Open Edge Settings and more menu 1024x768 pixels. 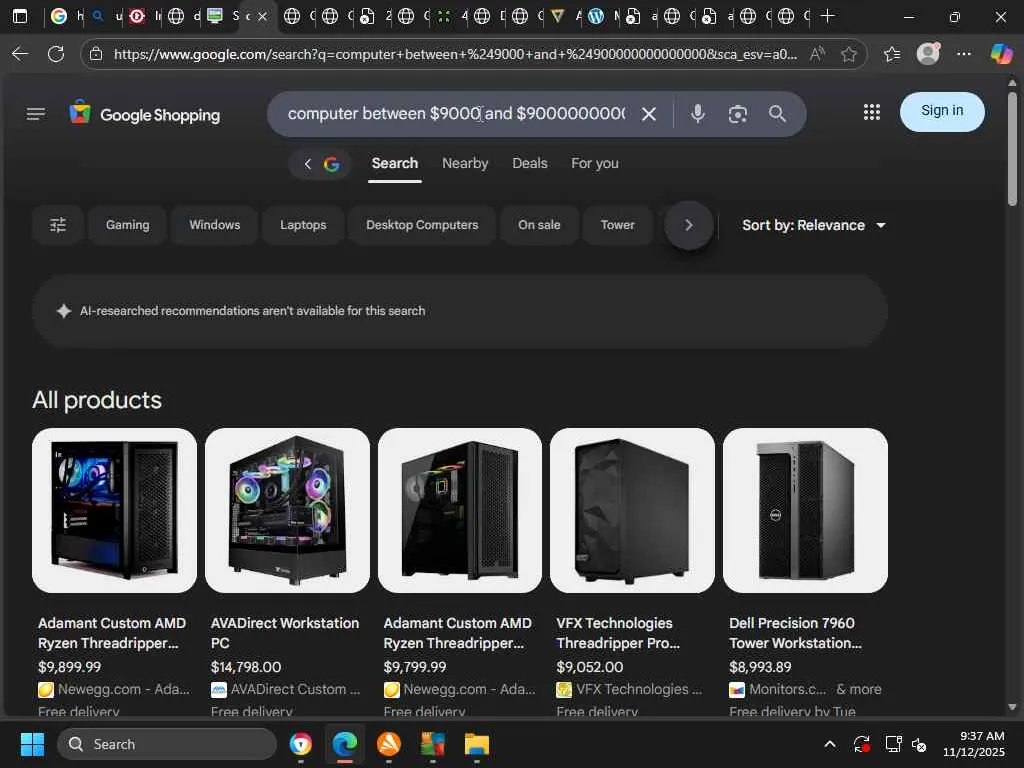[964, 54]
